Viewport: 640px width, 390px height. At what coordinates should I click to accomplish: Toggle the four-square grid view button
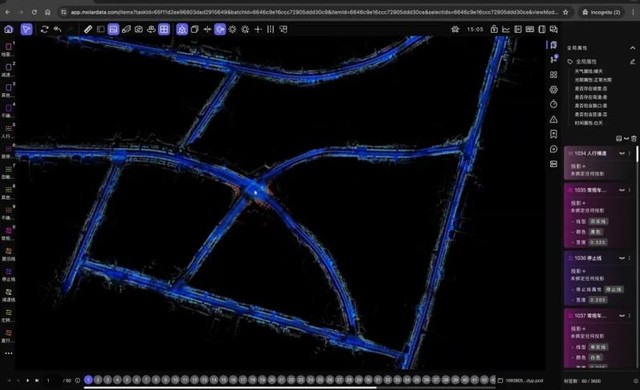pos(164,29)
